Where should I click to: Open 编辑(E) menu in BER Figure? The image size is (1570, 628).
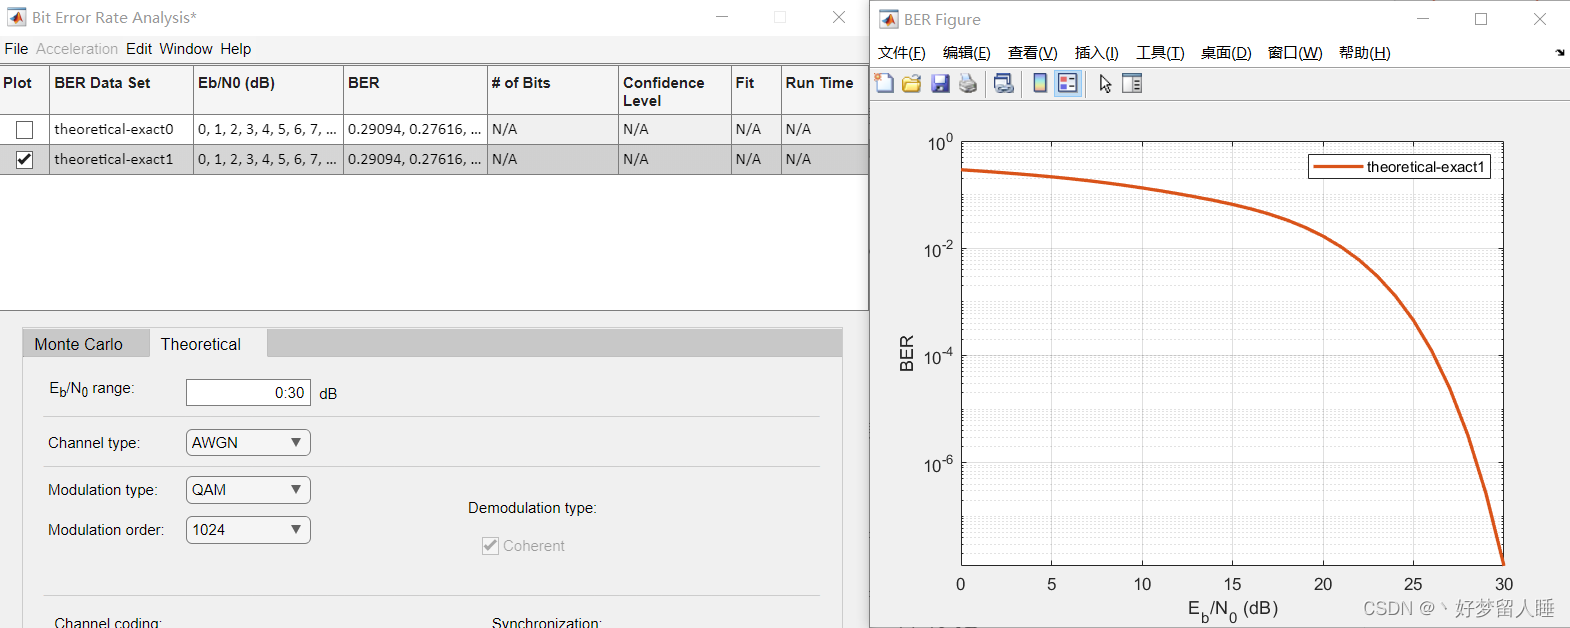[967, 52]
